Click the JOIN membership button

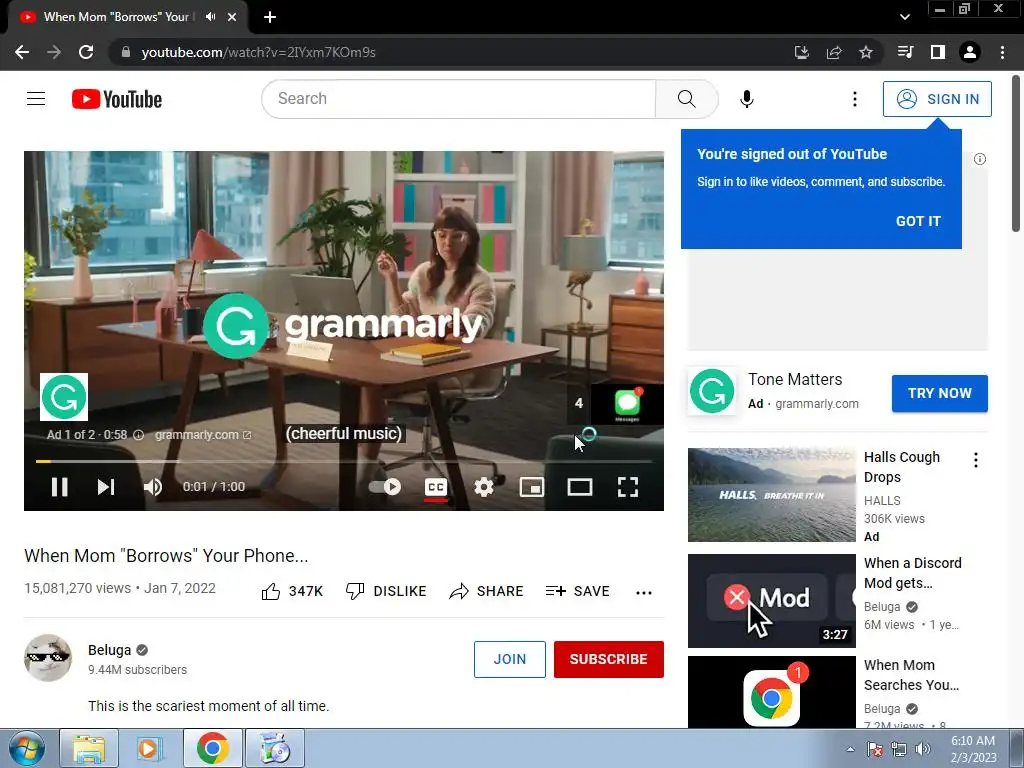coord(509,659)
